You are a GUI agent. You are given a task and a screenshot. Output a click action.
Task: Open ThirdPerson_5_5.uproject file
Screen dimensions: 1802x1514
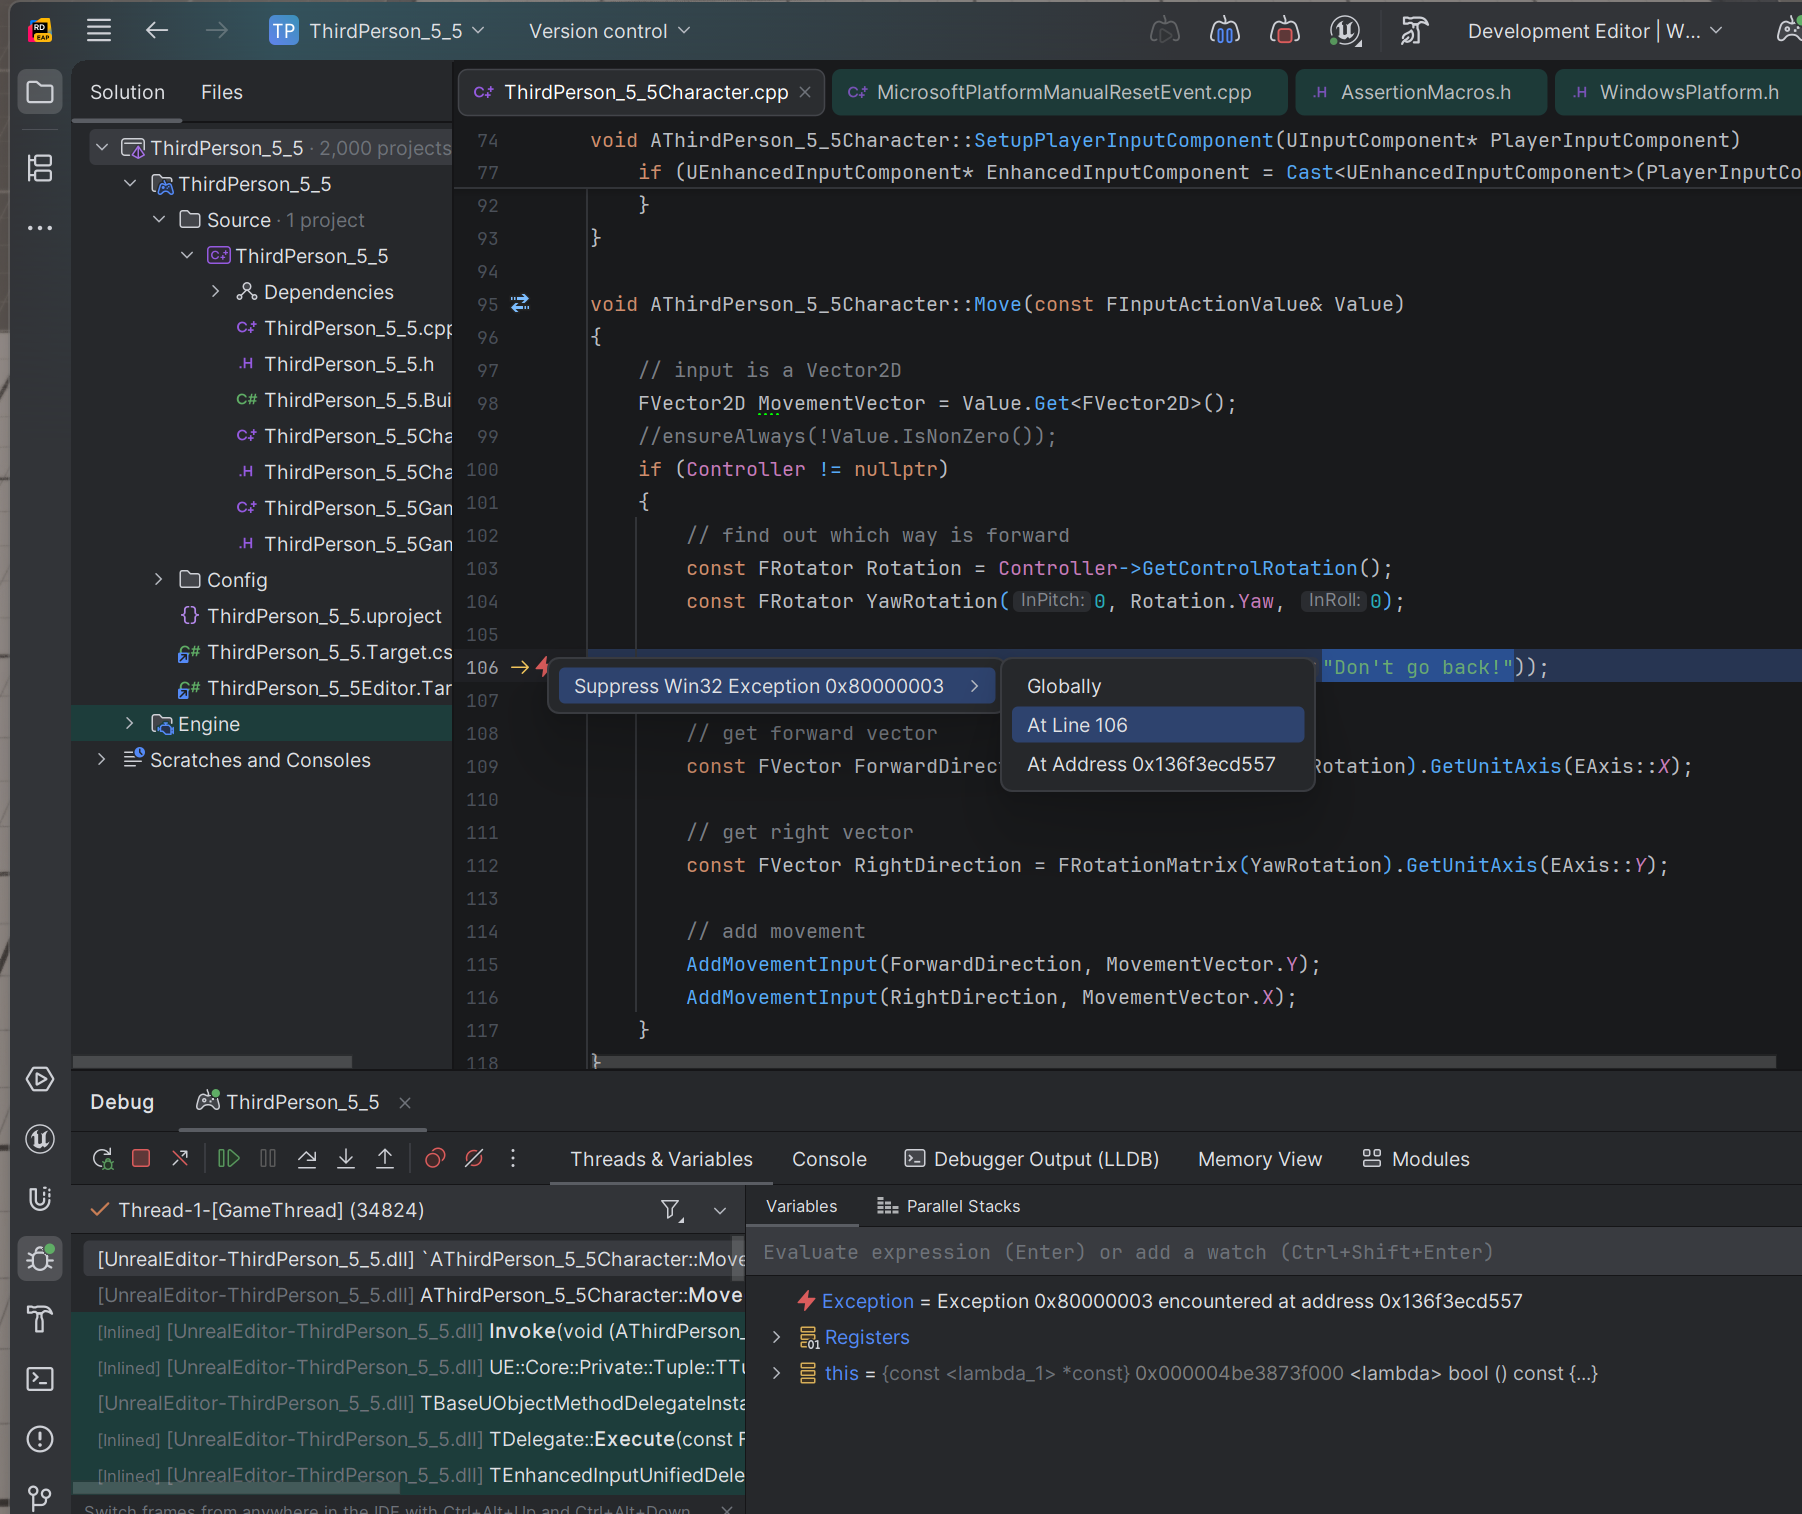click(x=324, y=616)
